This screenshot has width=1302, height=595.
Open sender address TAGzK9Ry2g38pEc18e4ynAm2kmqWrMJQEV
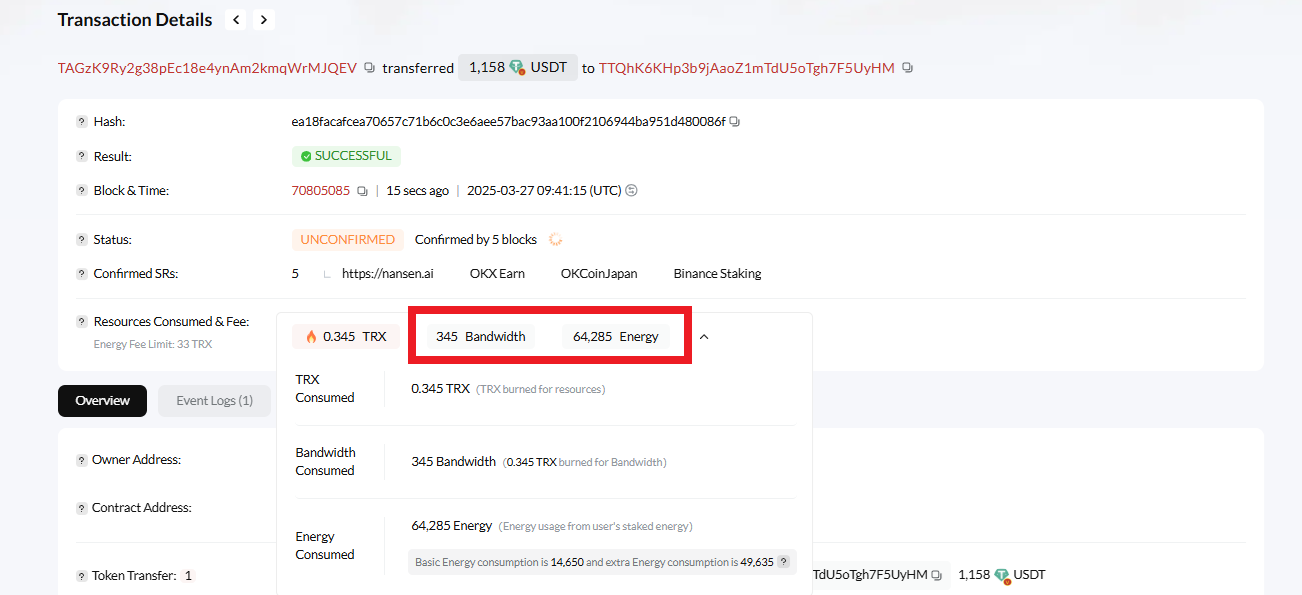pos(207,68)
